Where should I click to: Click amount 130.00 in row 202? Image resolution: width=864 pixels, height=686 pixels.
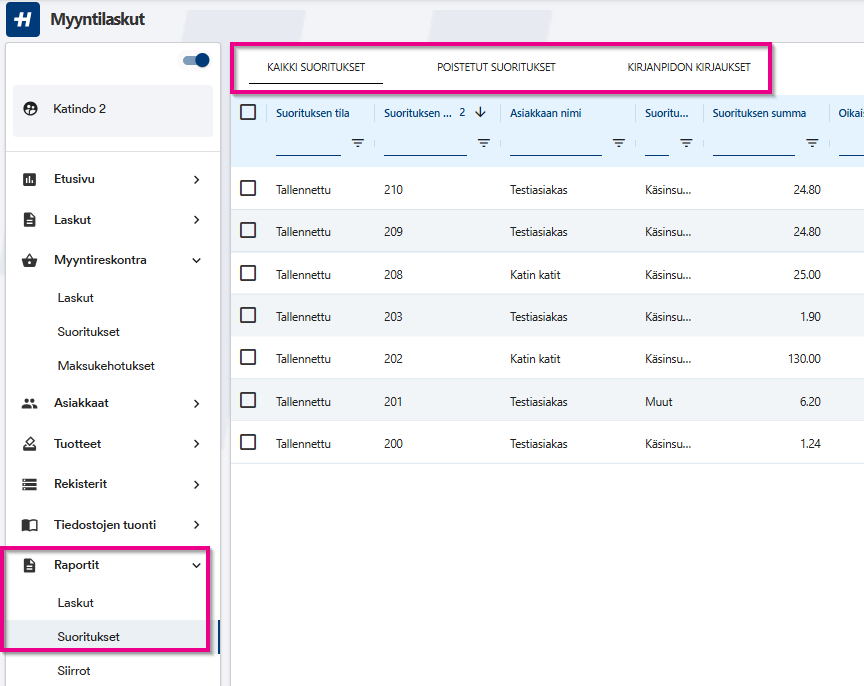[804, 359]
